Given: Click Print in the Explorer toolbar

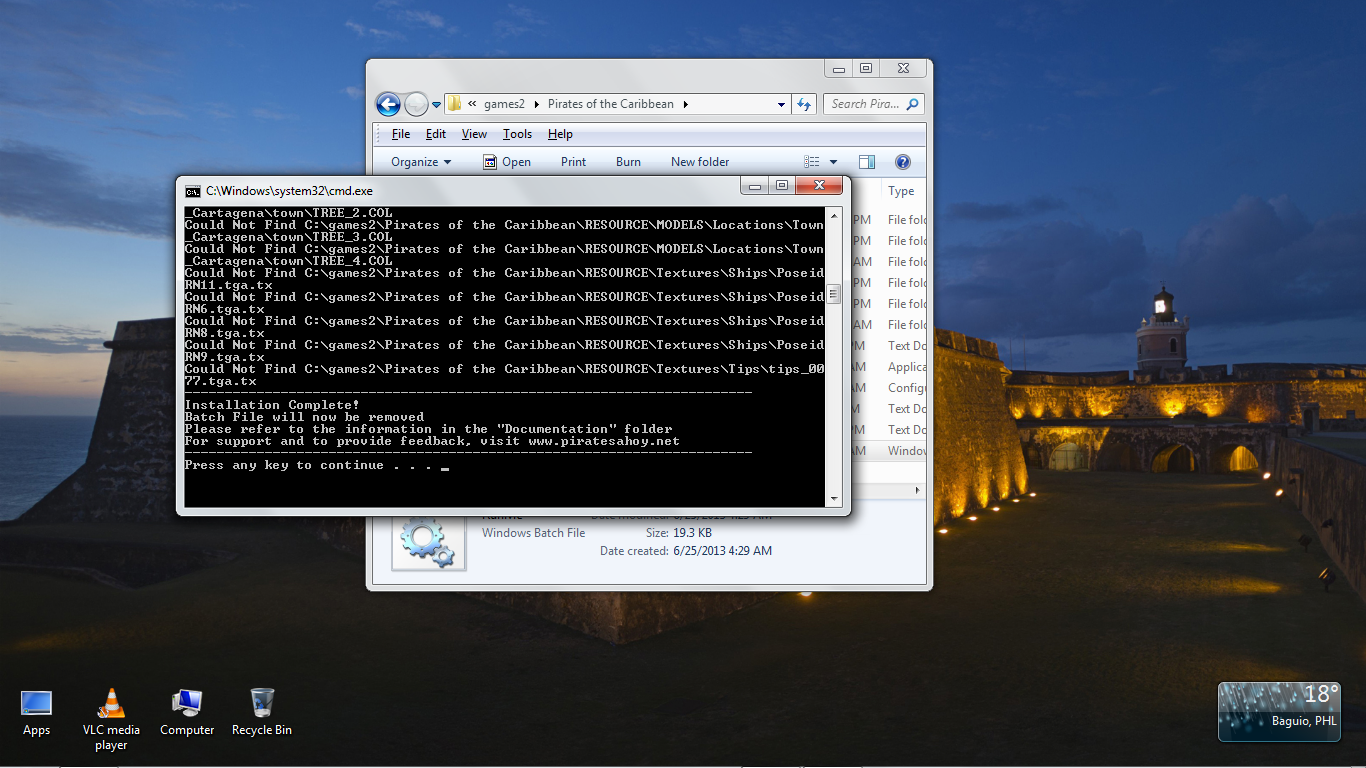Looking at the screenshot, I should point(574,162).
